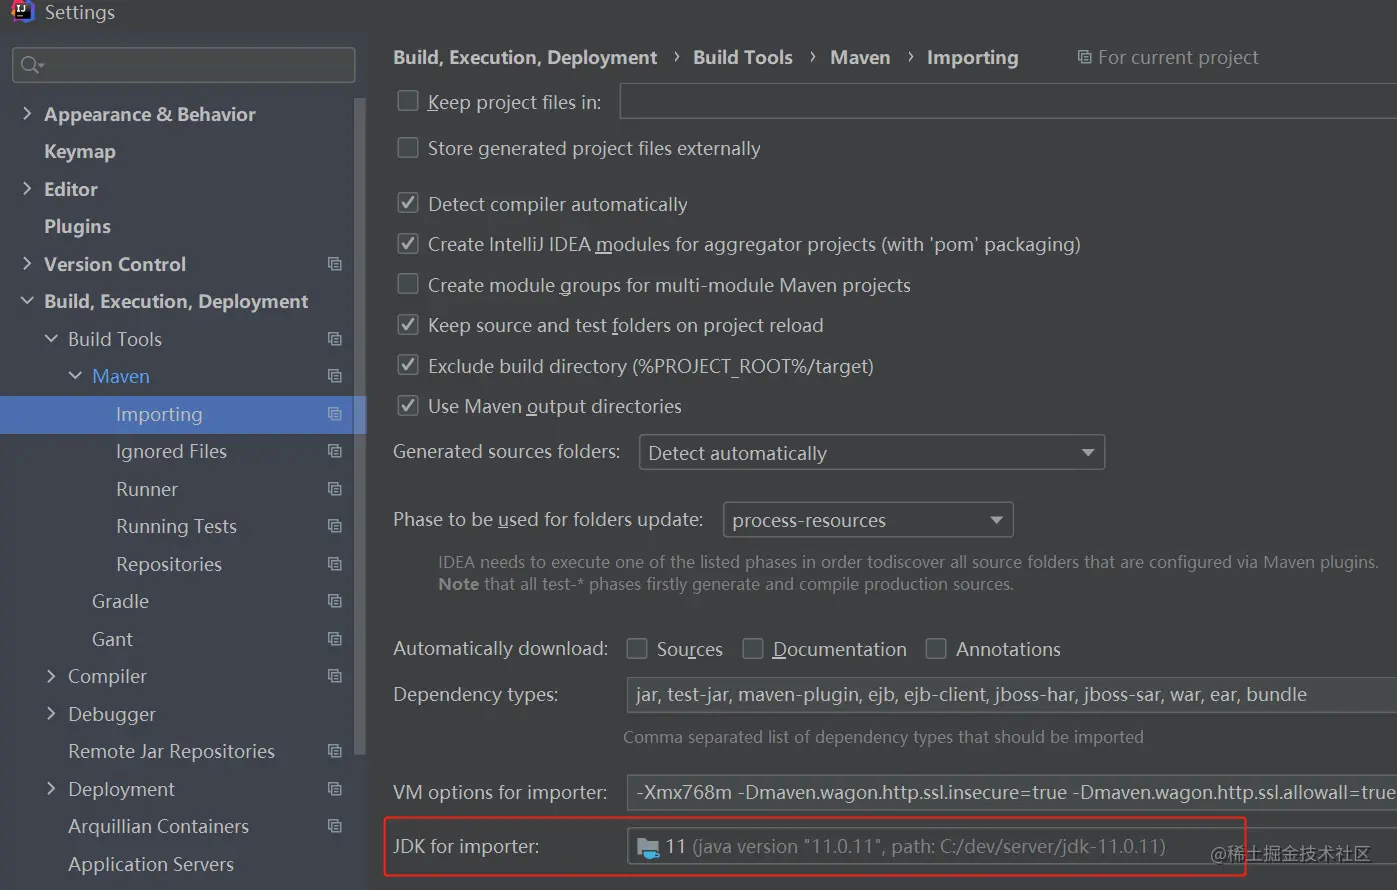The height and width of the screenshot is (890, 1397).
Task: Click the per-project icon next to Remote Jar Repositories
Action: point(335,751)
